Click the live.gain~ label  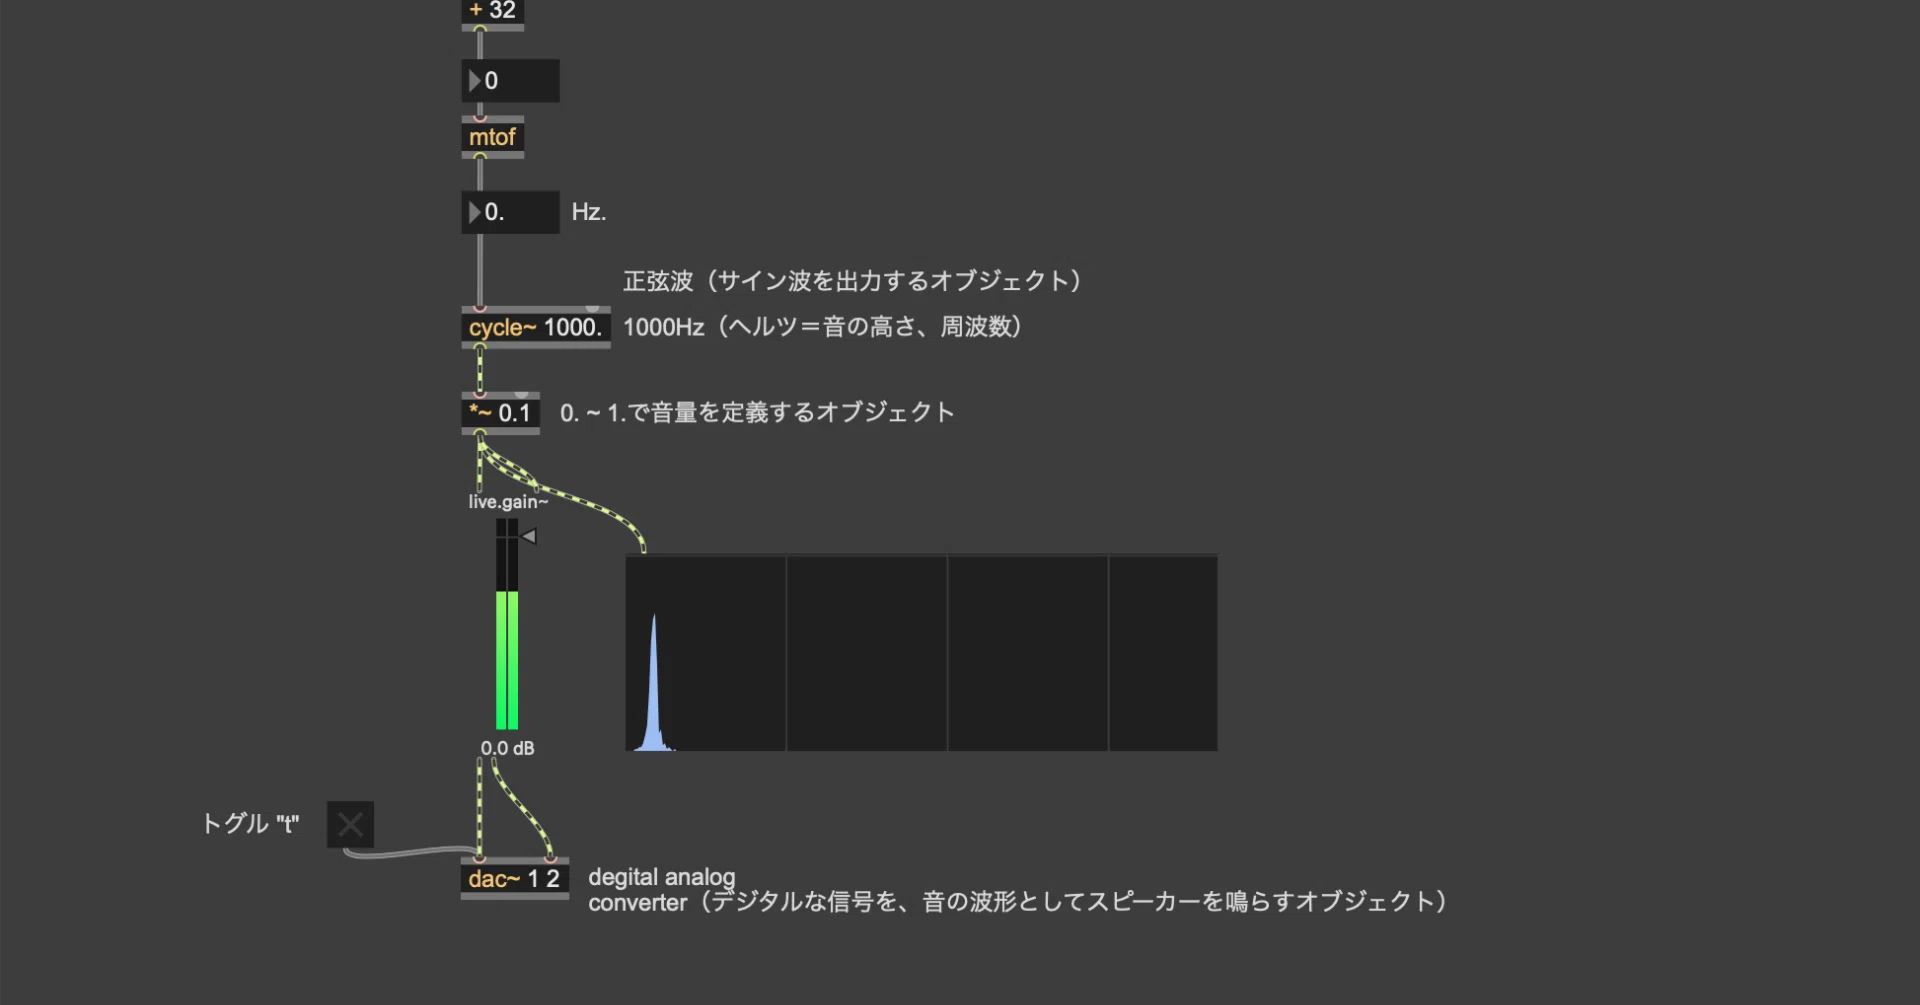(508, 502)
